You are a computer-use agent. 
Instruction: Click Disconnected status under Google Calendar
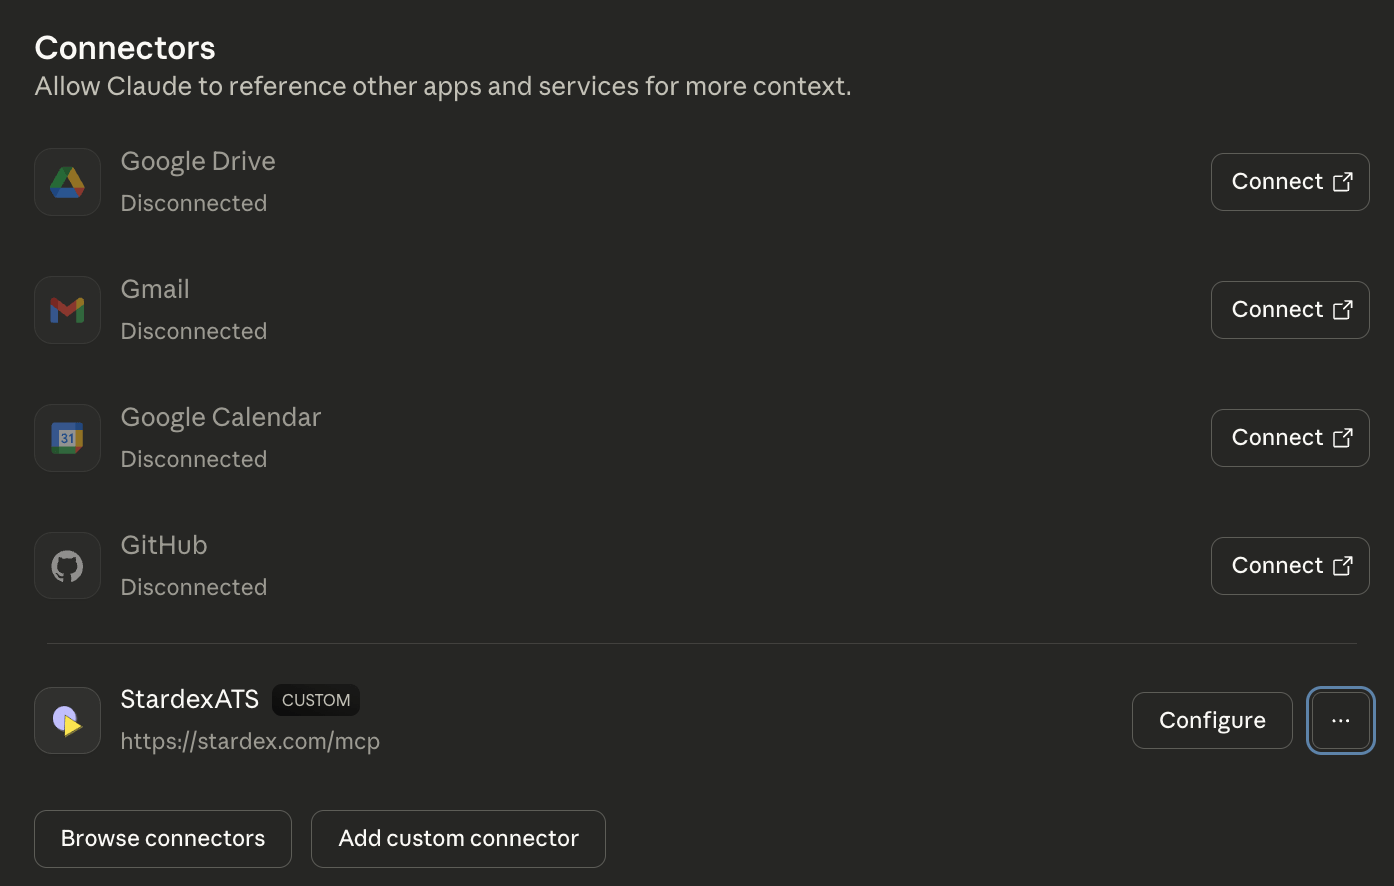tap(194, 459)
